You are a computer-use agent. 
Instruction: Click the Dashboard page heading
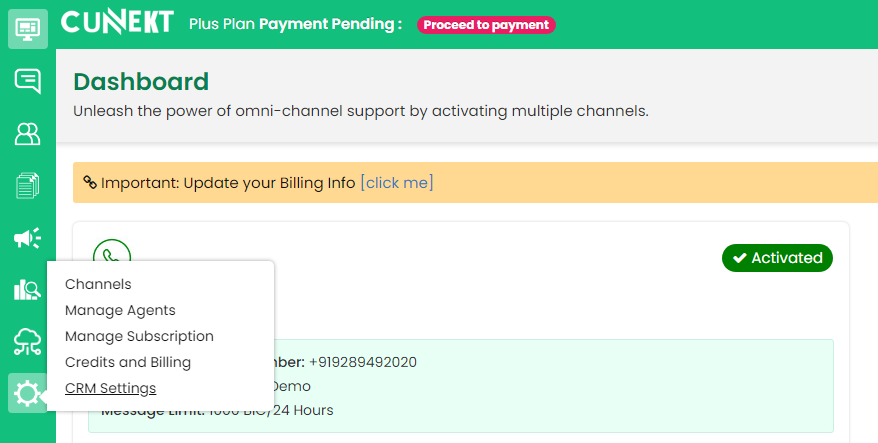141,82
